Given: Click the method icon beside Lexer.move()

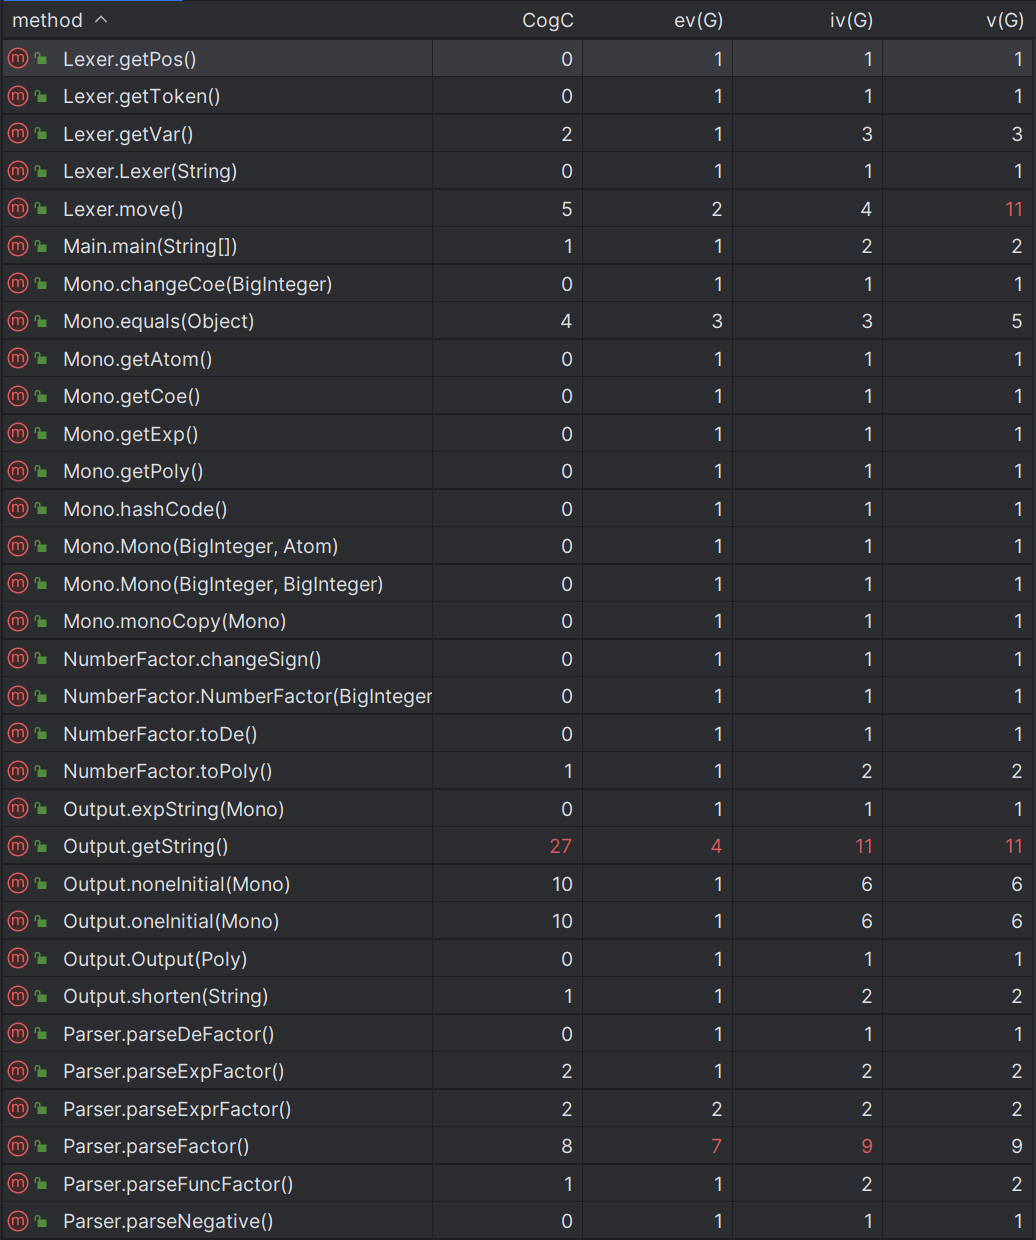Looking at the screenshot, I should pyautogui.click(x=17, y=209).
